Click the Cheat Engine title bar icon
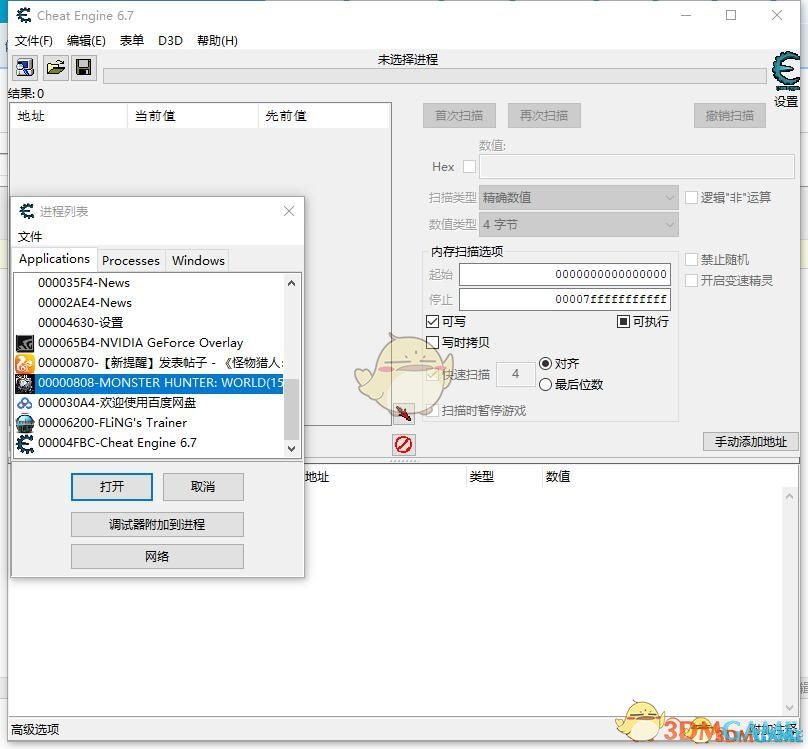The height and width of the screenshot is (749, 808). point(24,15)
